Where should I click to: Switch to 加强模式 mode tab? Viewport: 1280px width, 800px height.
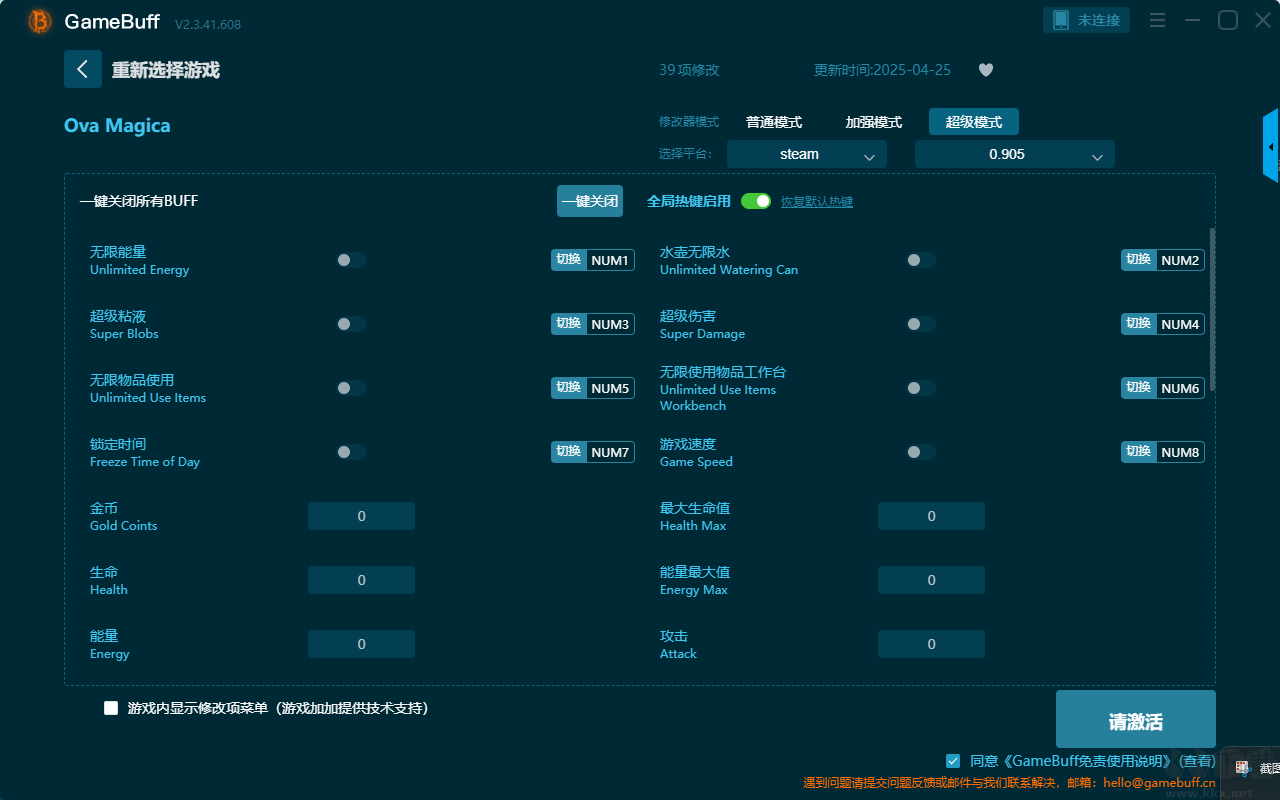click(874, 122)
